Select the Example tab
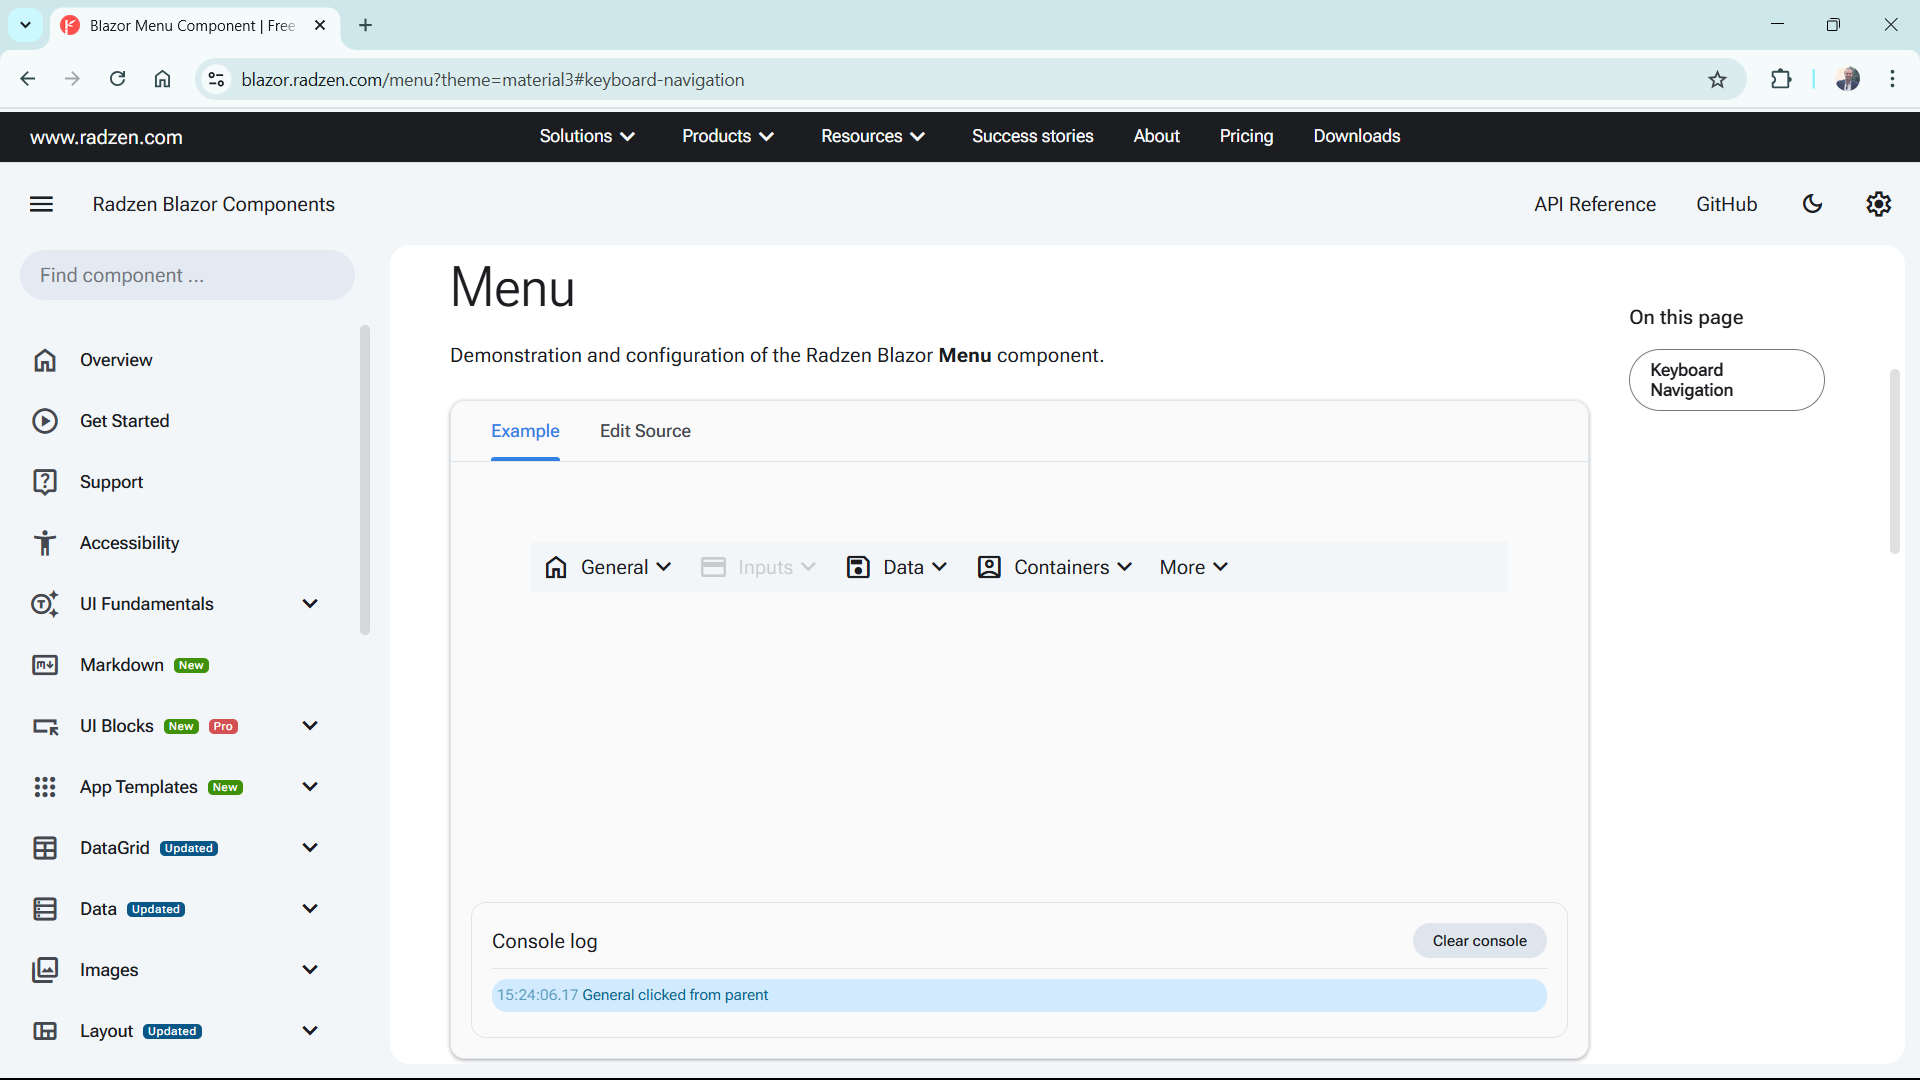1920x1080 pixels. 525,431
